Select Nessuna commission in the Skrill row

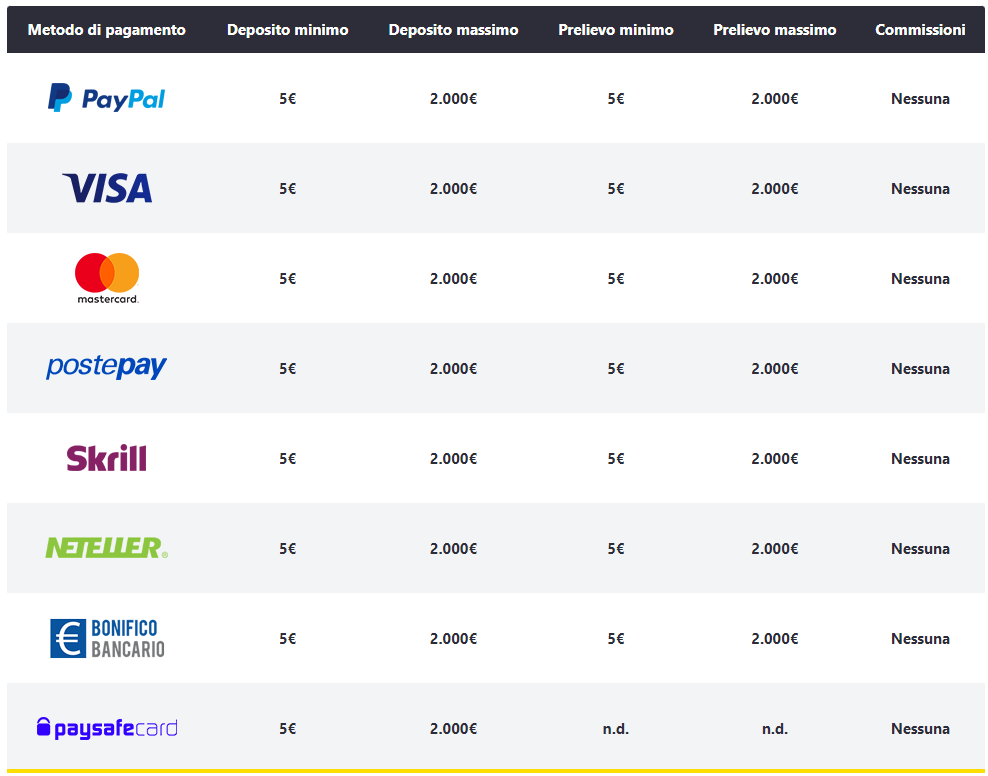click(920, 459)
